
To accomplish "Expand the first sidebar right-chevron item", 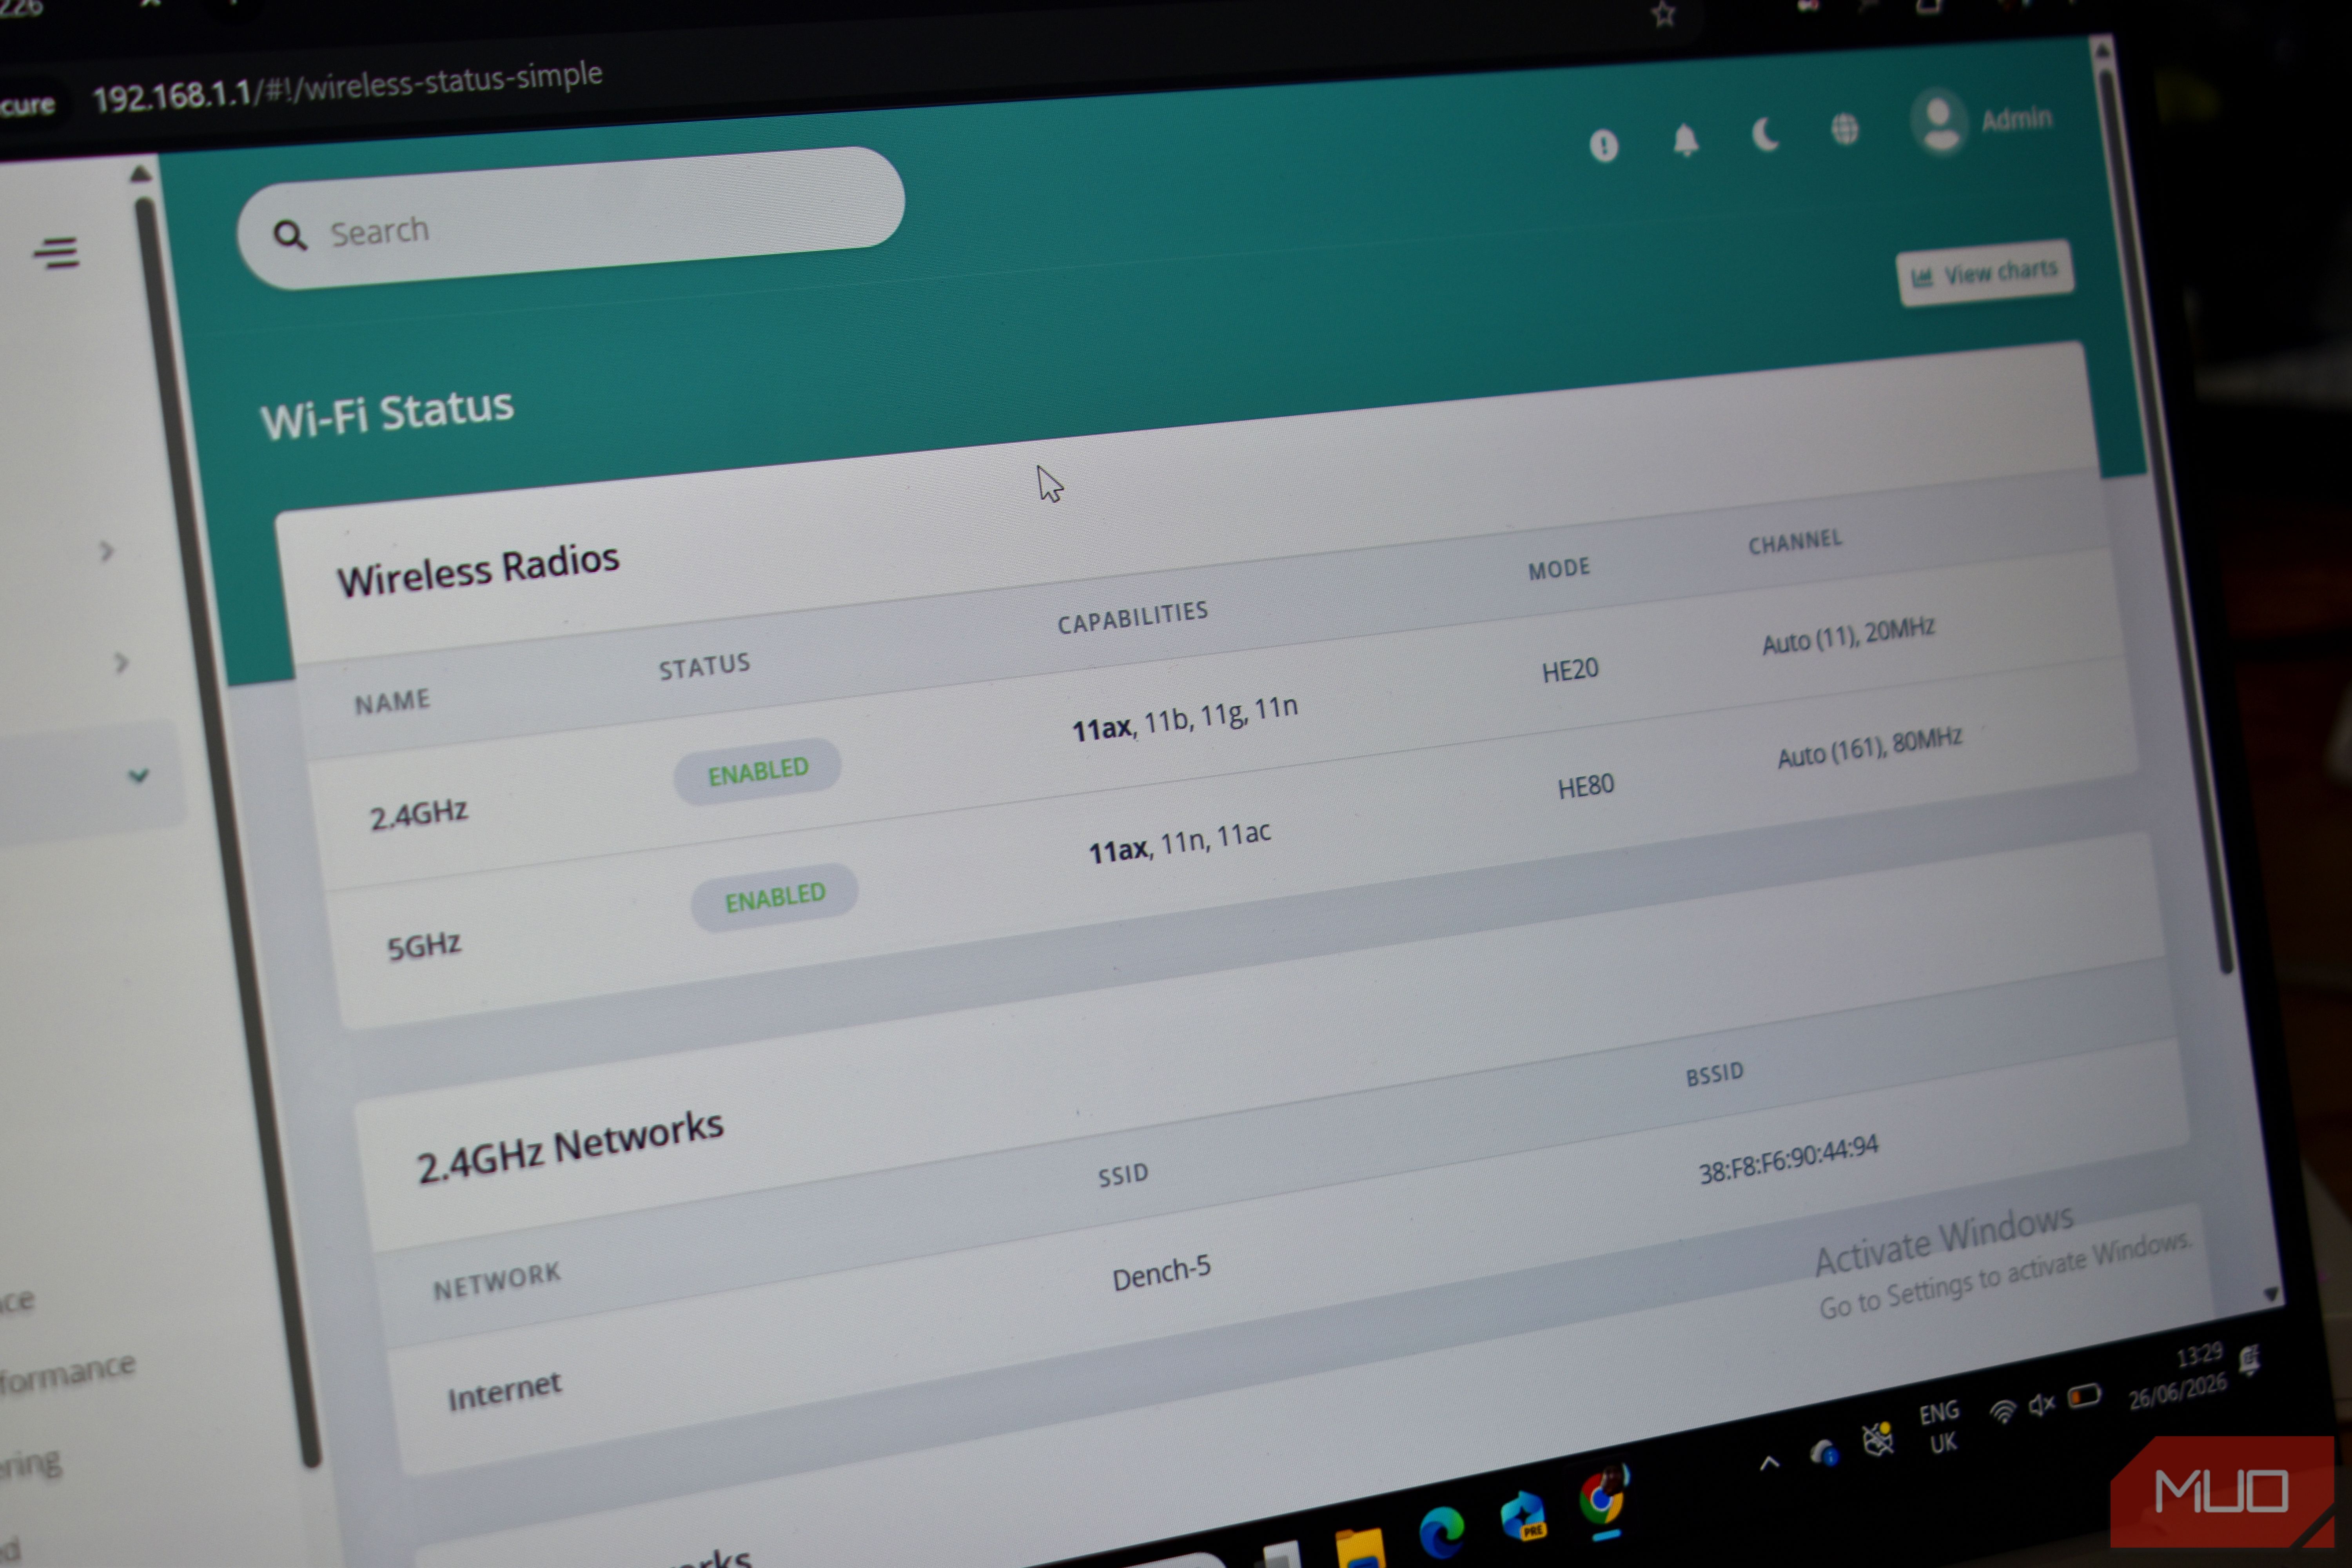I will tap(107, 551).
